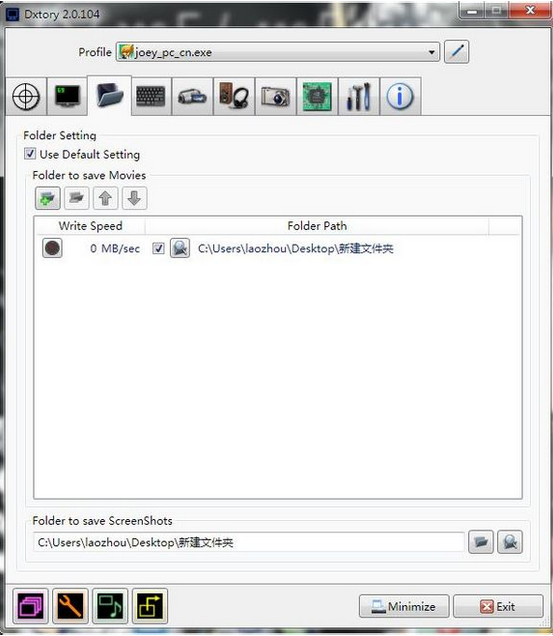Open the Advanced circuit-chip tab
The image size is (553, 636).
pyautogui.click(x=317, y=97)
